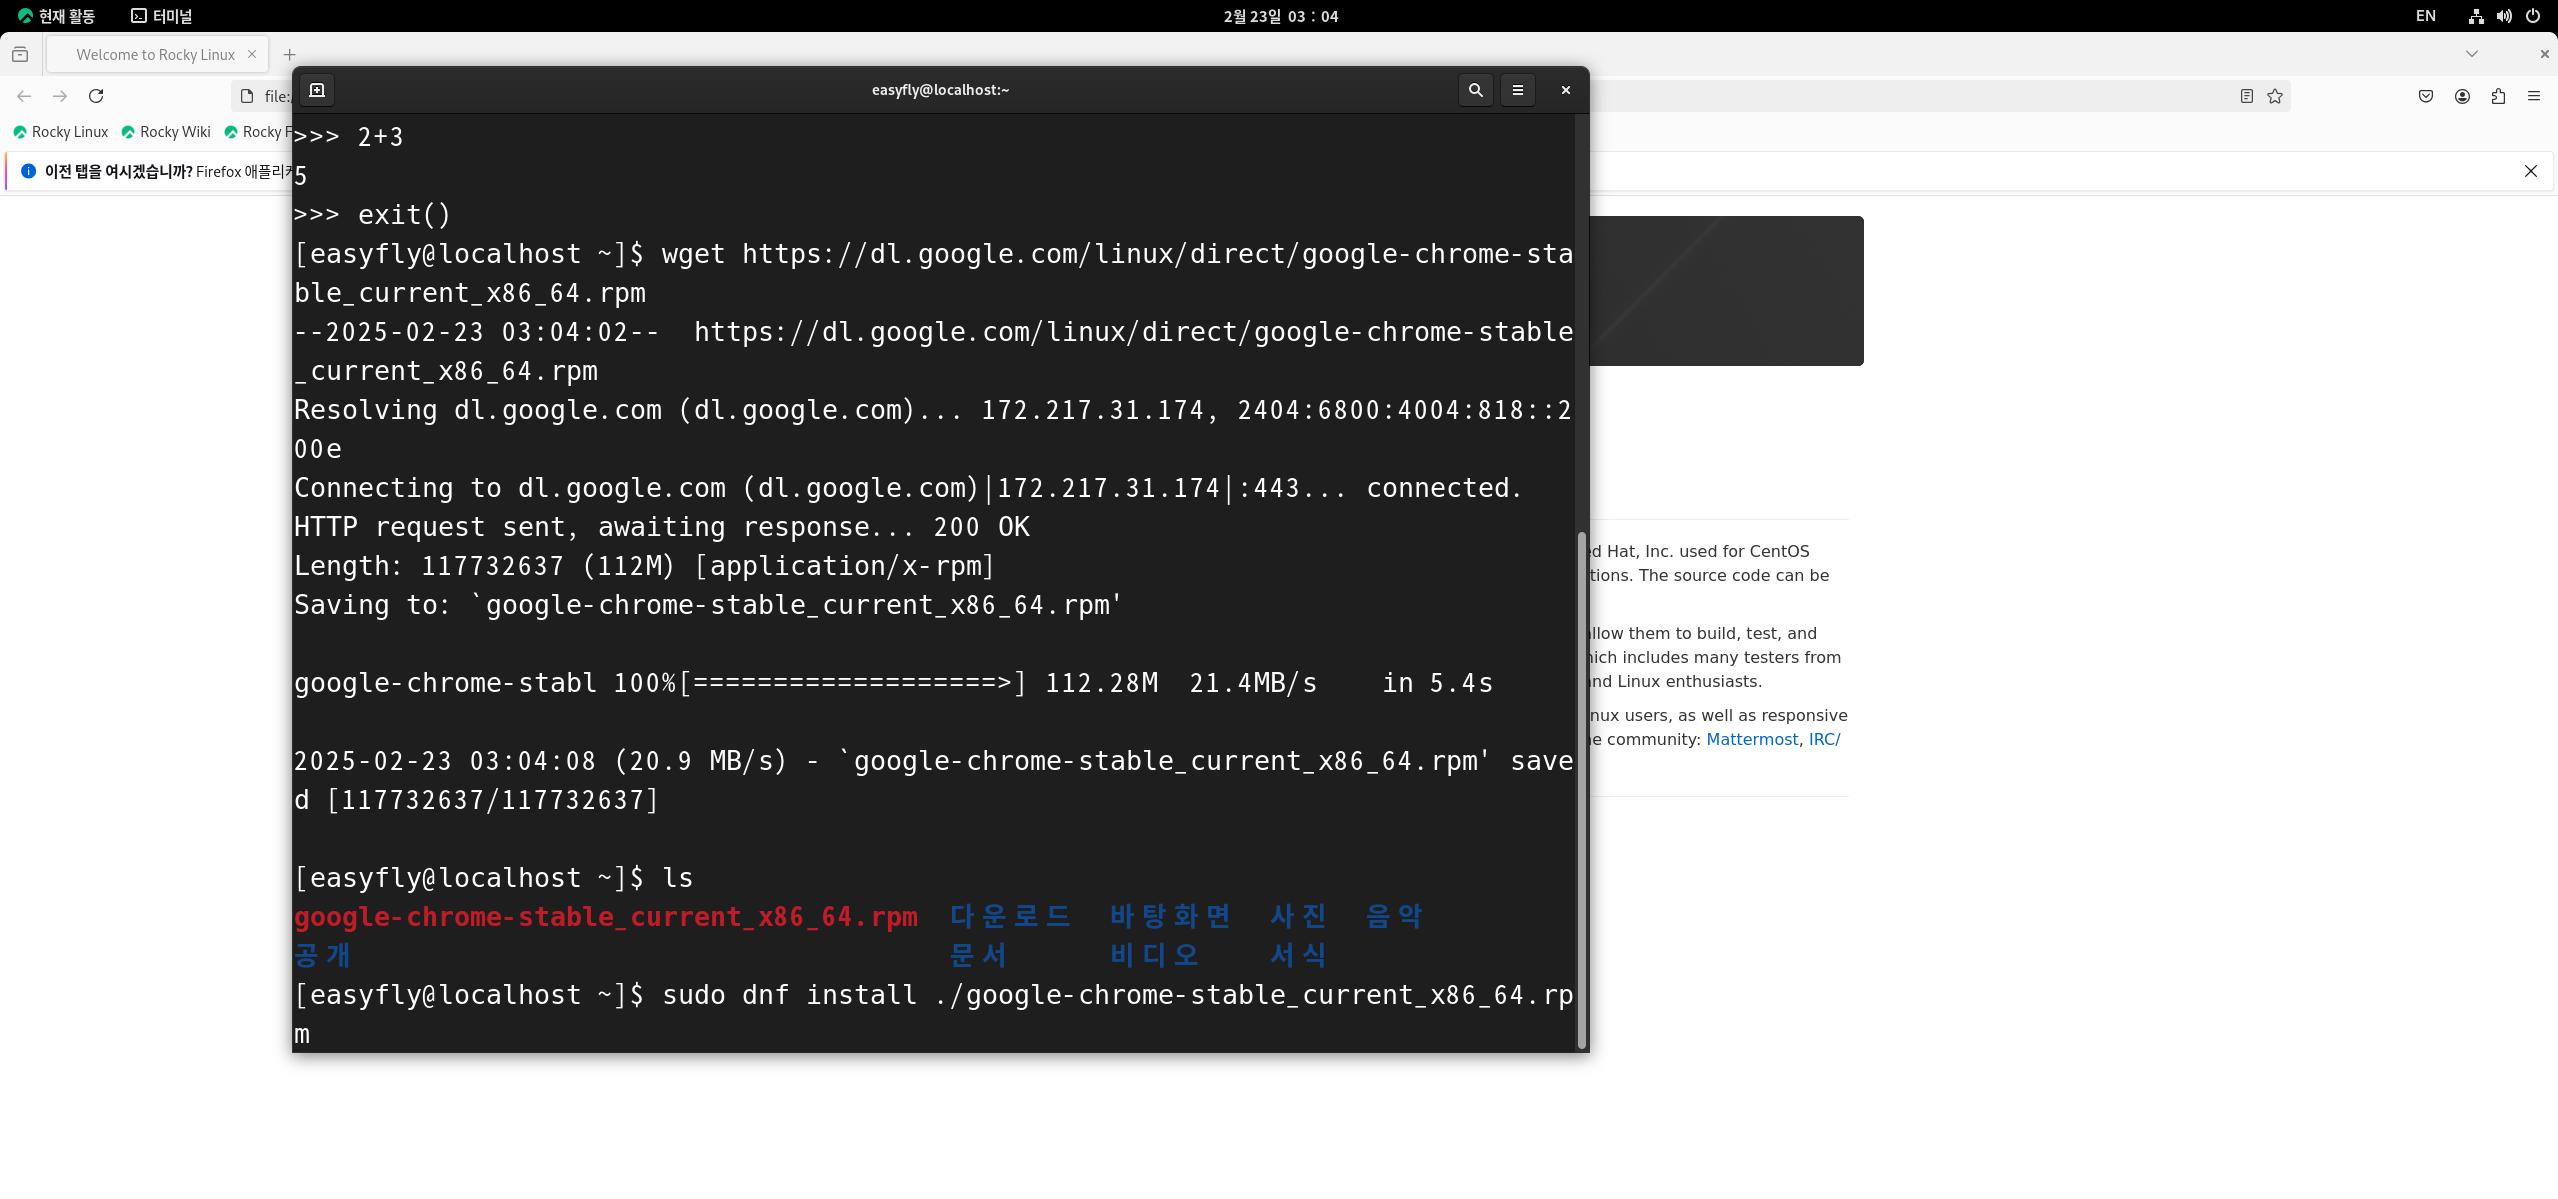Click the terminal search magnifier icon
Viewport: 2558px width, 1199px height.
(1475, 90)
